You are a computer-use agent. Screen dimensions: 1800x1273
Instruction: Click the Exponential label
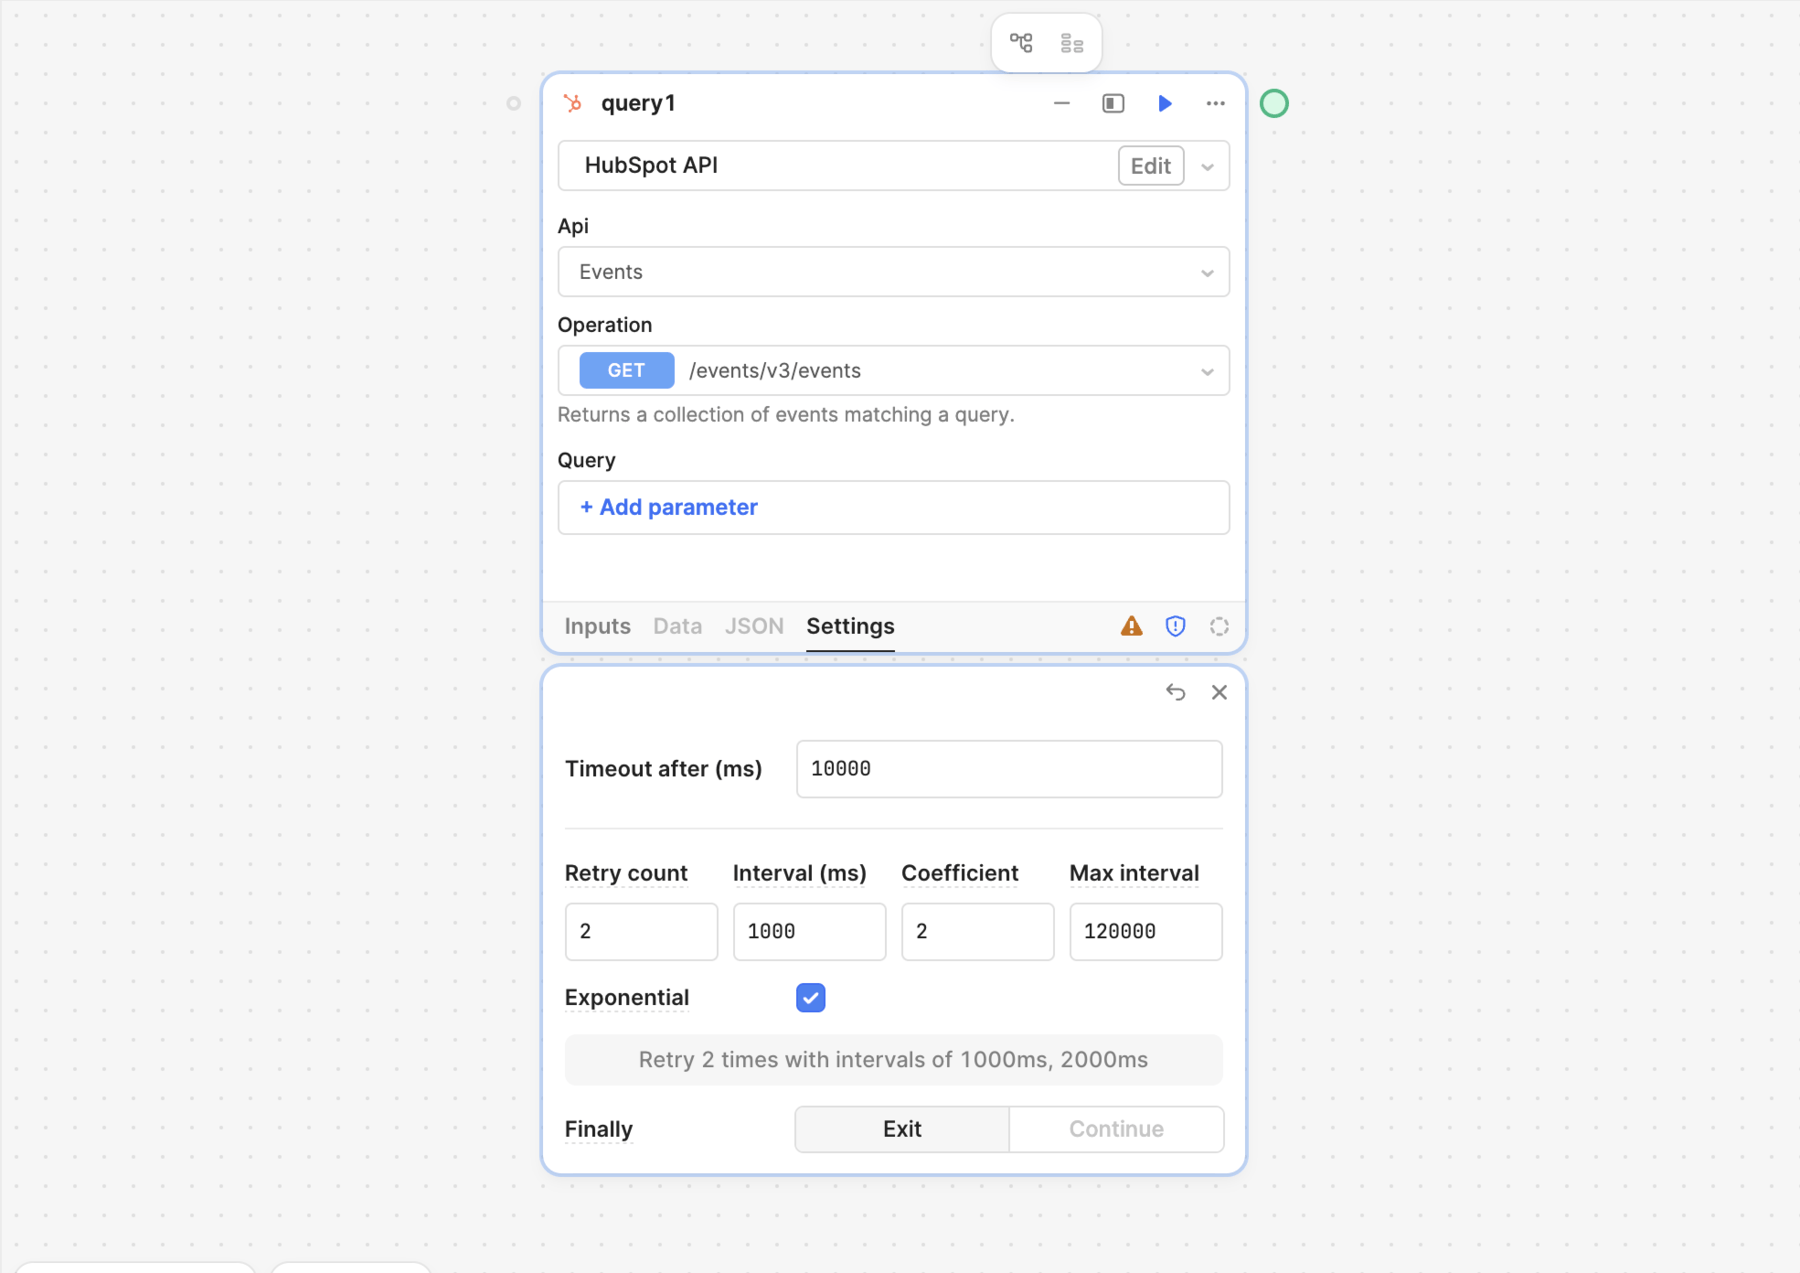[626, 997]
